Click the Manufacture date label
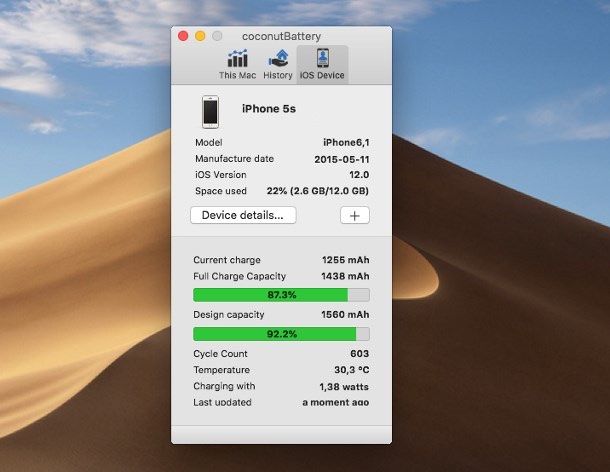This screenshot has width=610, height=472. coord(235,159)
